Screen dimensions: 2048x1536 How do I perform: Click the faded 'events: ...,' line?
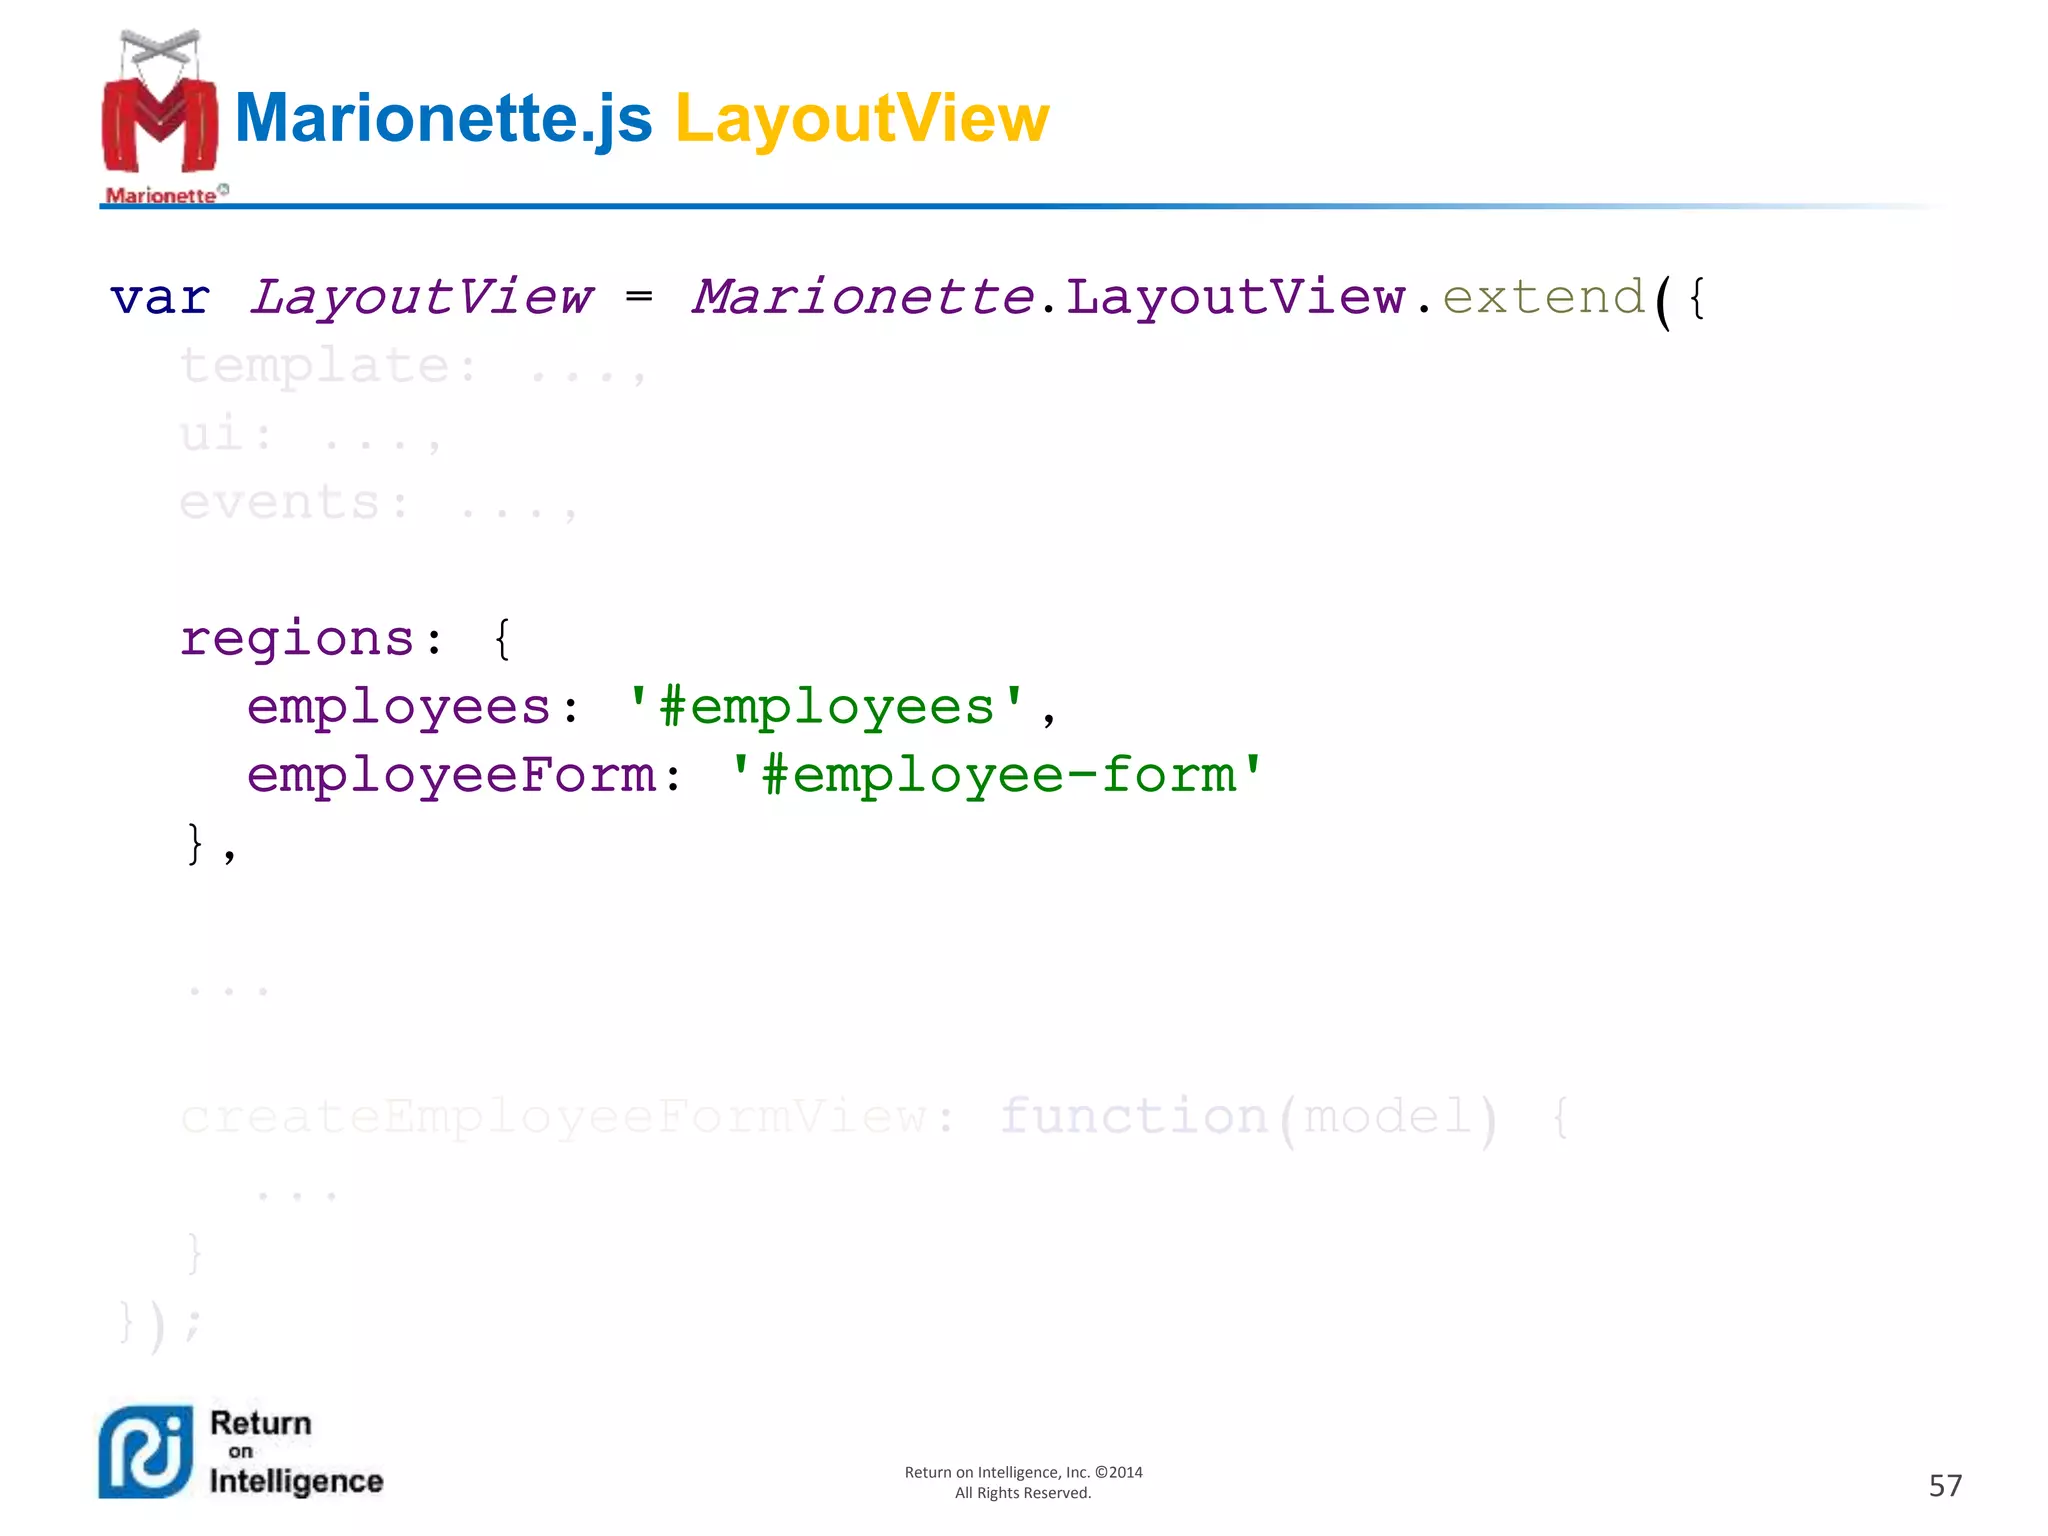(x=378, y=502)
